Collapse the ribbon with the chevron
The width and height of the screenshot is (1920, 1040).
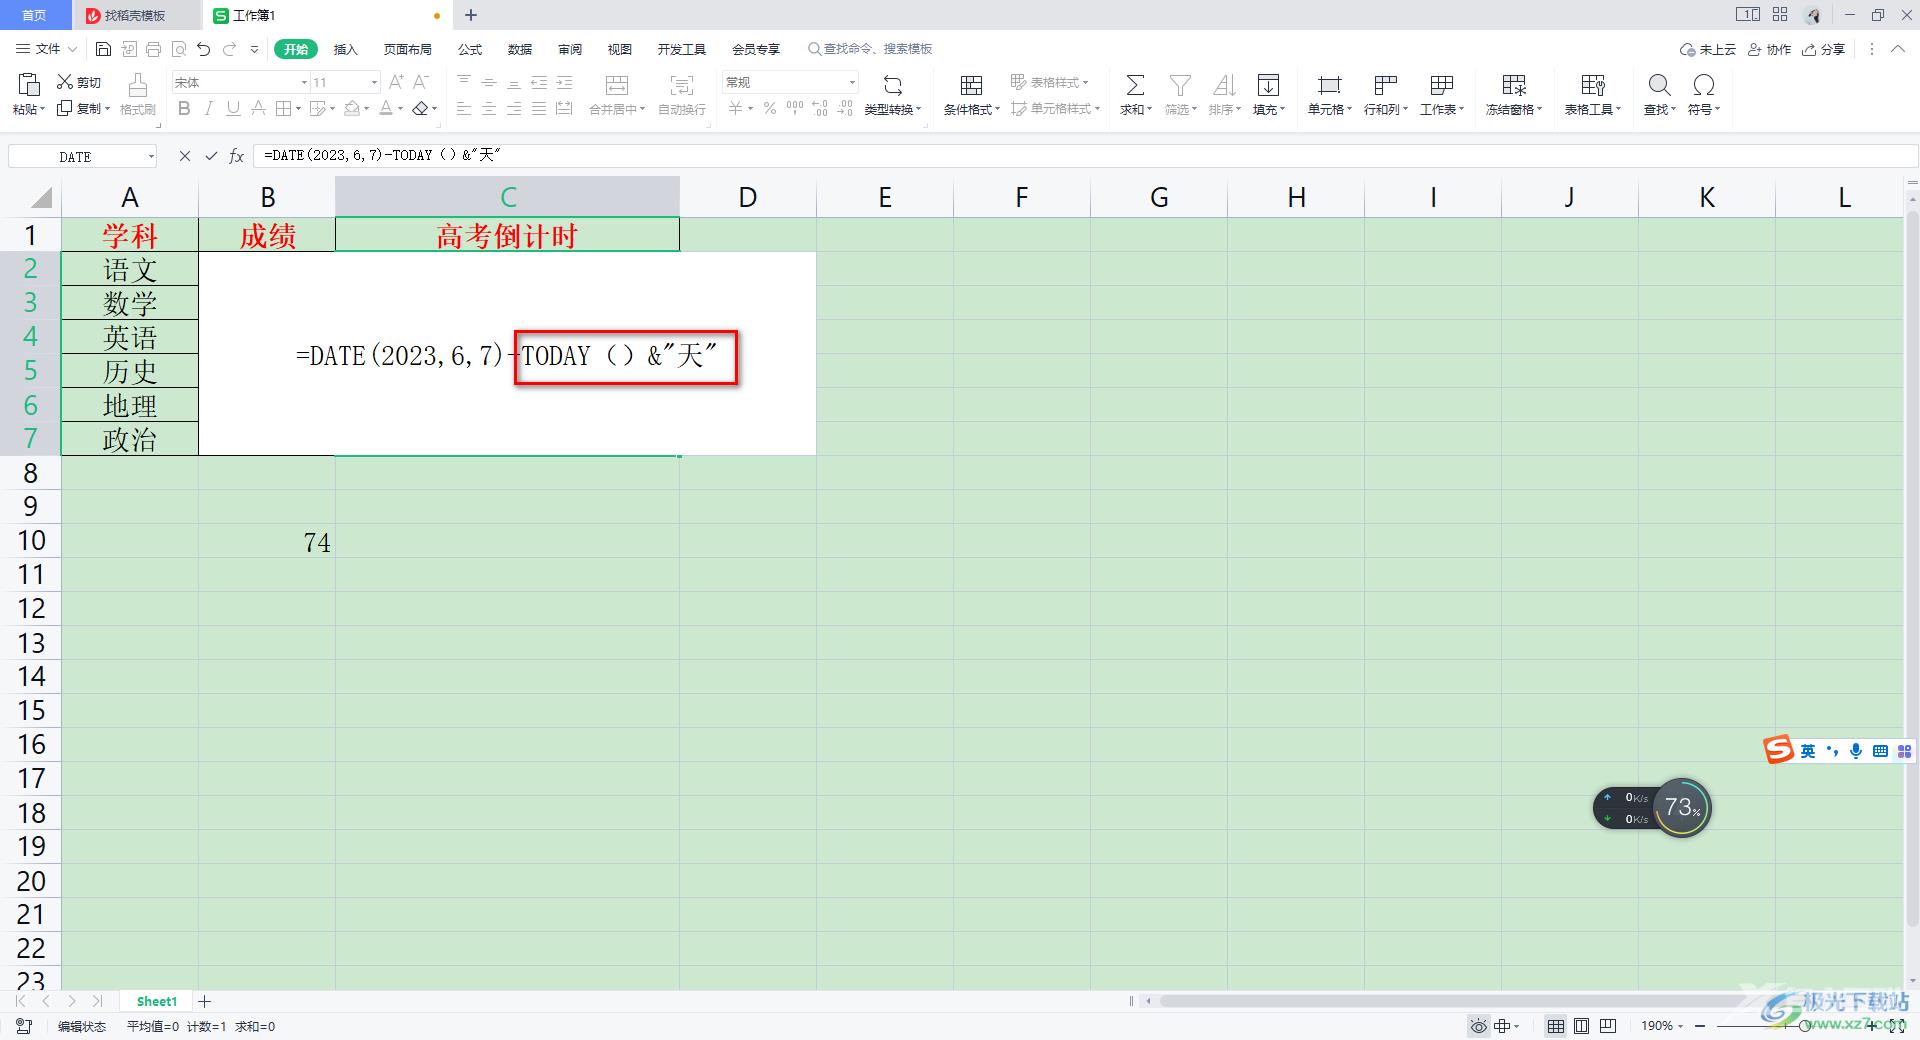1898,49
